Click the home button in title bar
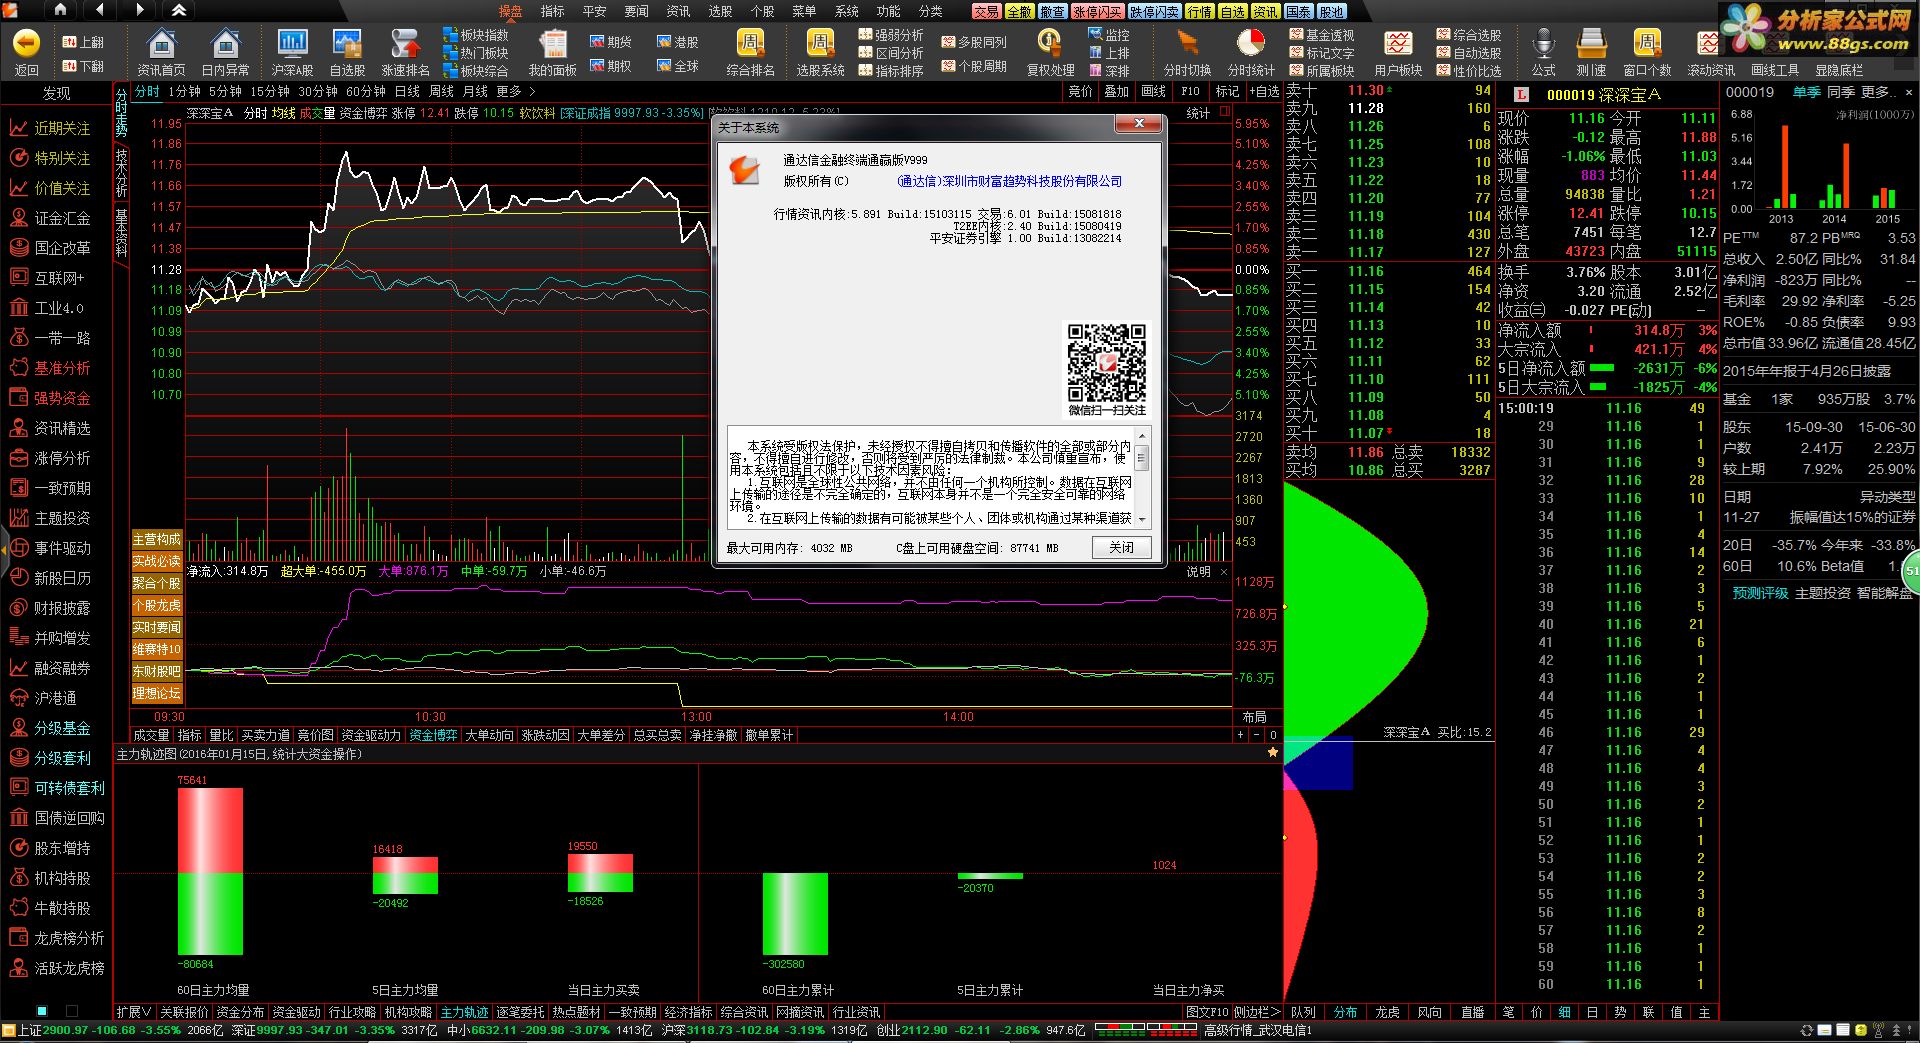 (60, 10)
